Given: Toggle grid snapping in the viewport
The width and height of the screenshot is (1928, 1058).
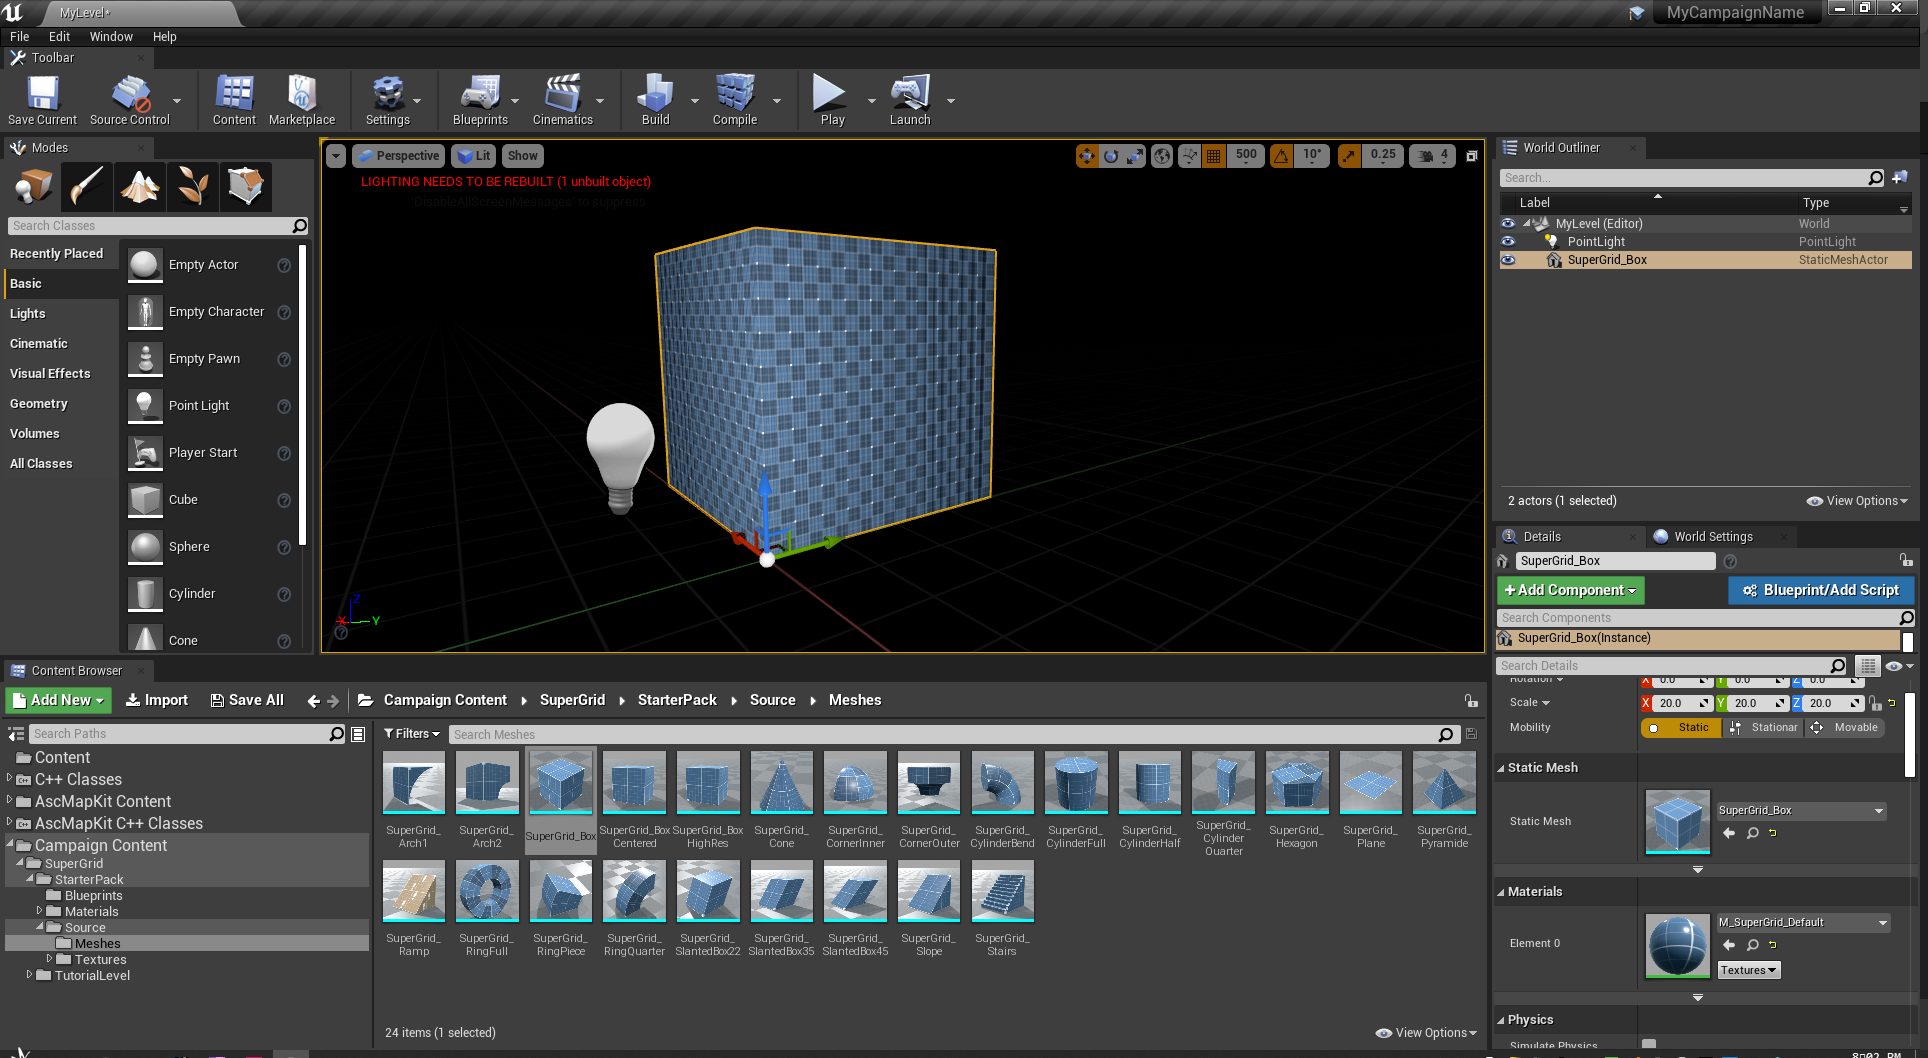Looking at the screenshot, I should pyautogui.click(x=1214, y=156).
